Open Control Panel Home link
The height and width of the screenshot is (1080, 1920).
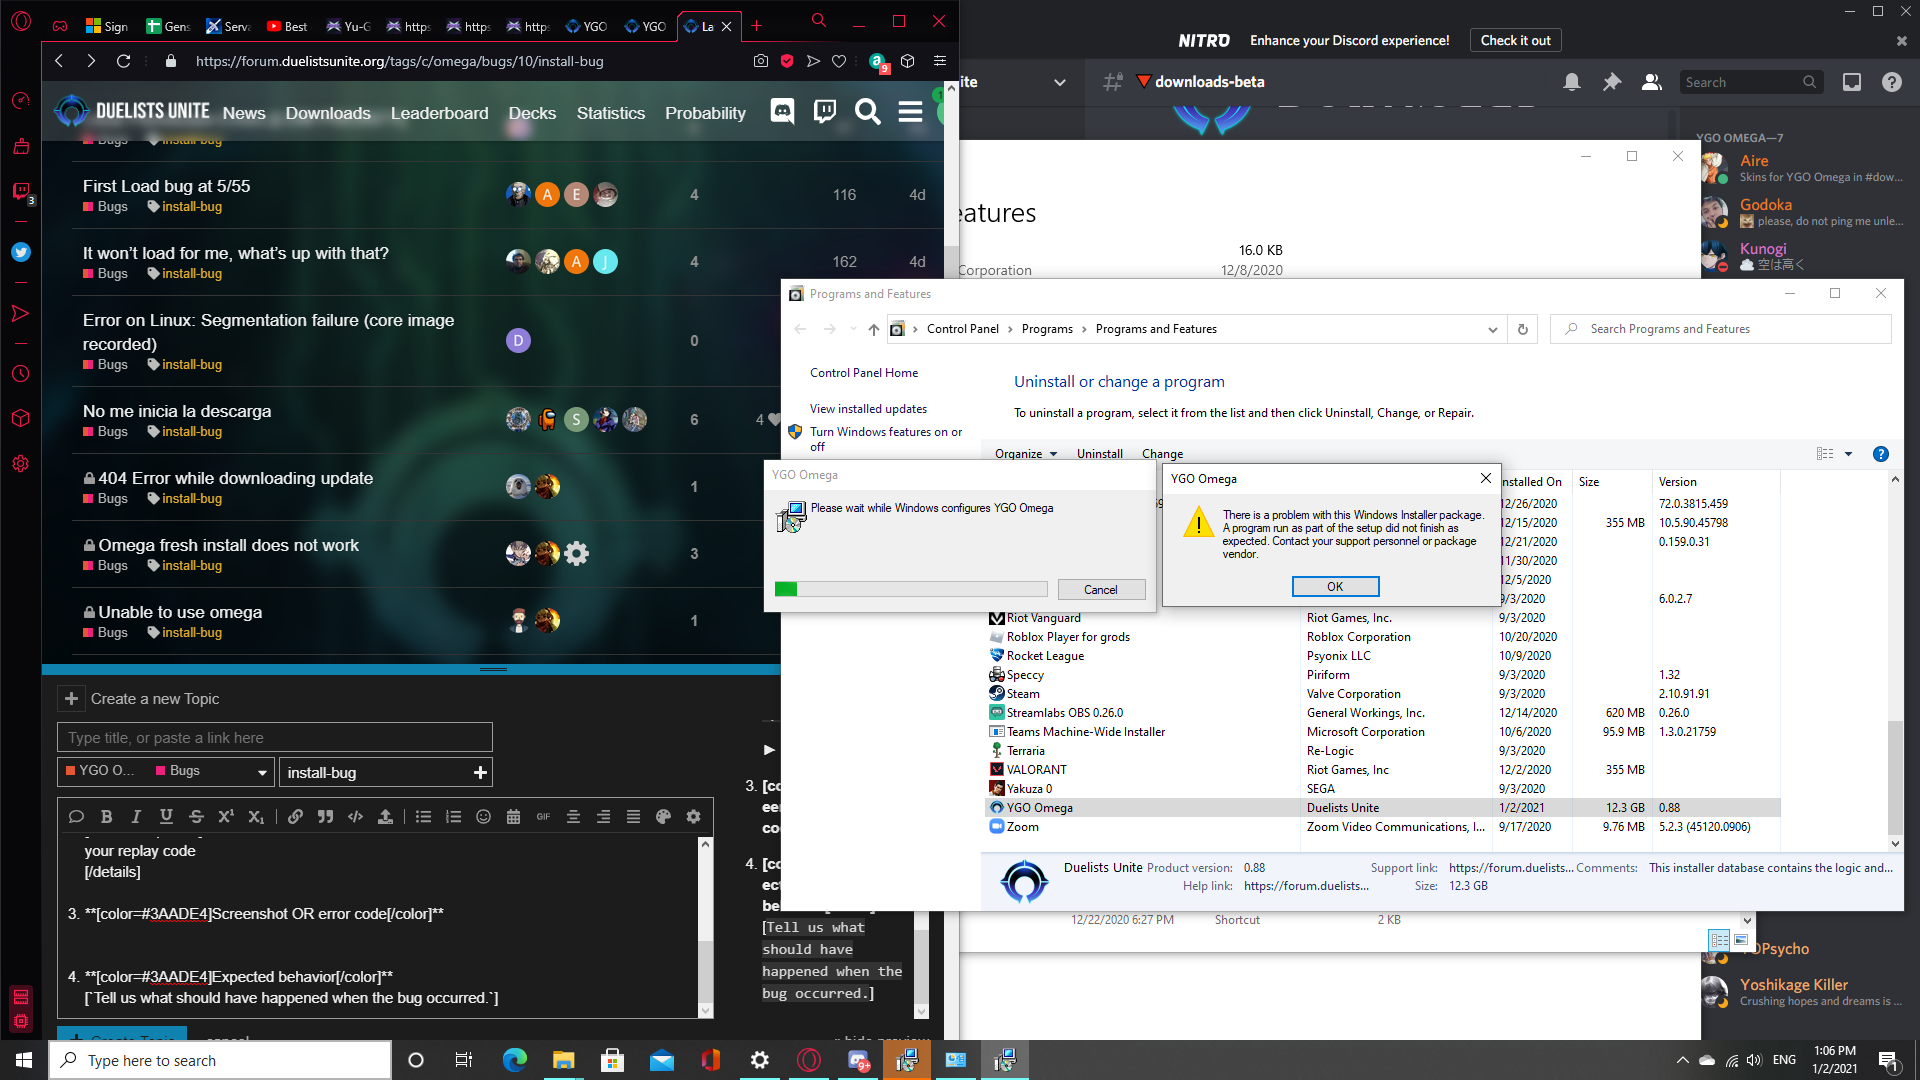point(864,373)
